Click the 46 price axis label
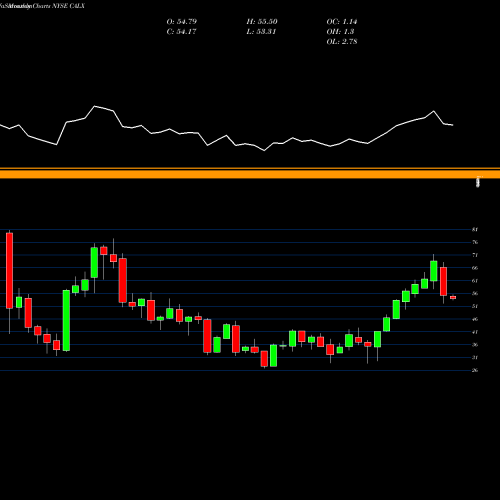This screenshot has height=500, width=500. point(475,319)
